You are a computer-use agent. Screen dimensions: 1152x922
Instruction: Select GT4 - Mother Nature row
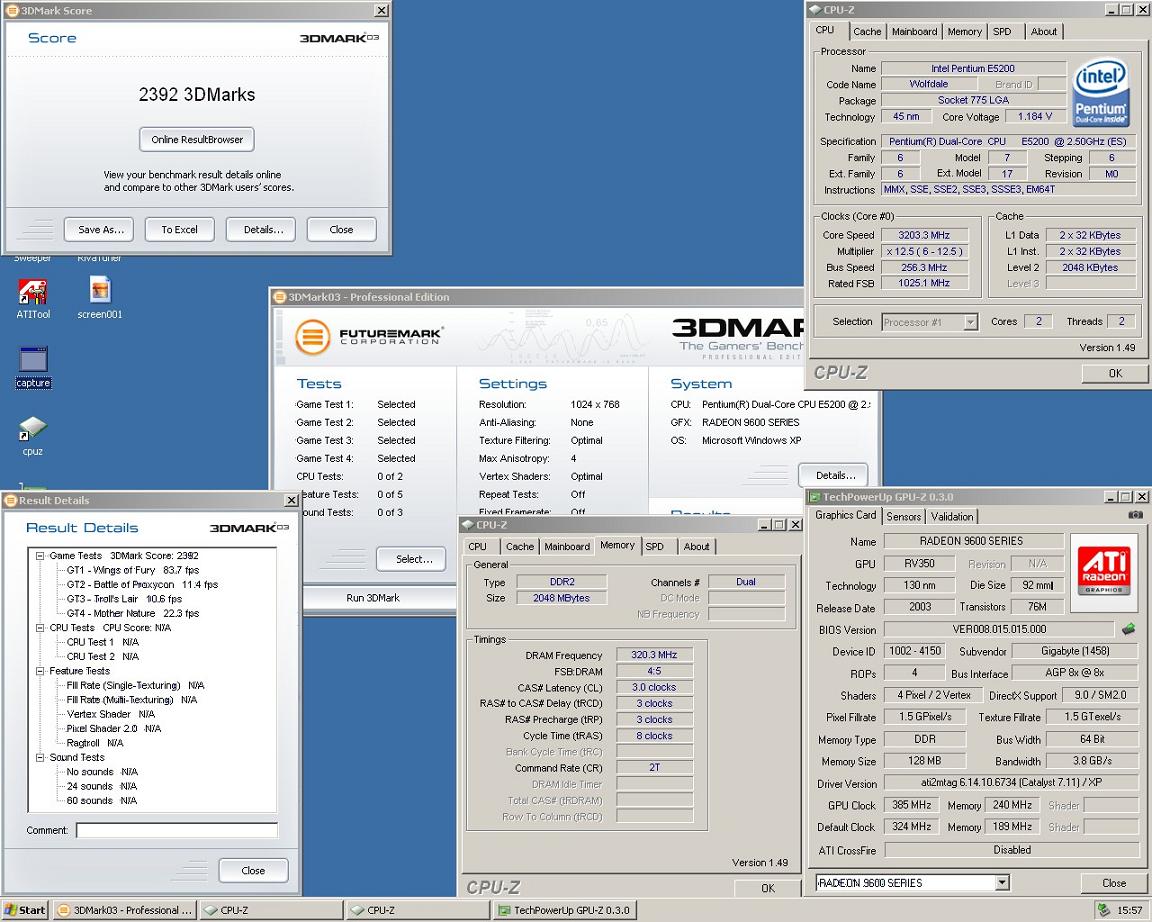coord(132,613)
